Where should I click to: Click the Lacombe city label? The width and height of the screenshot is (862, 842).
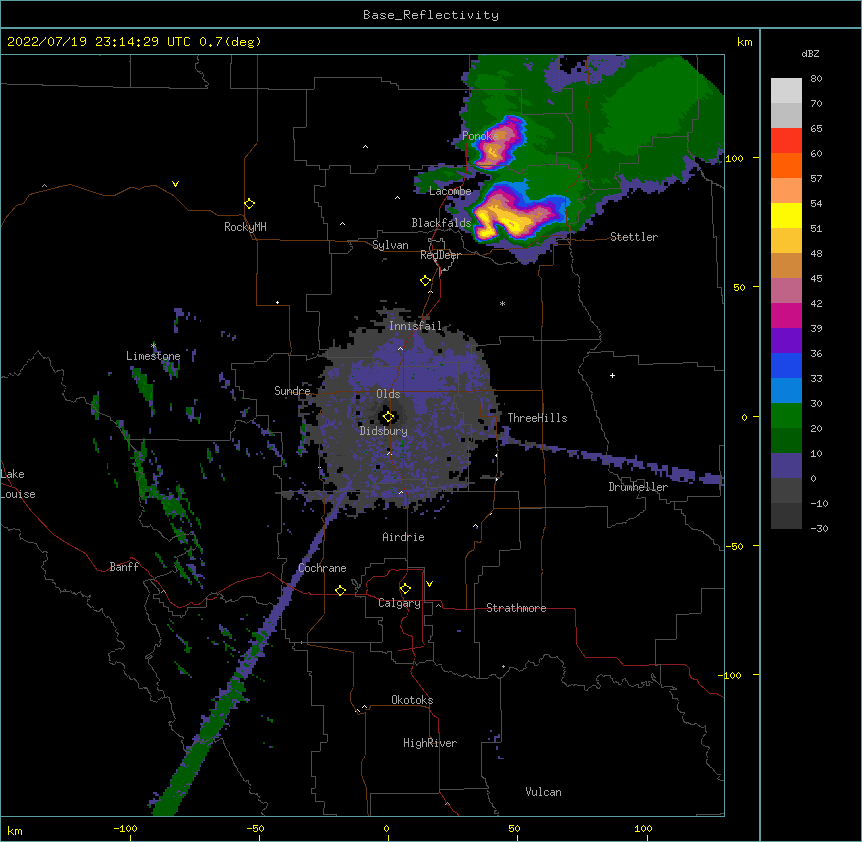[x=450, y=191]
